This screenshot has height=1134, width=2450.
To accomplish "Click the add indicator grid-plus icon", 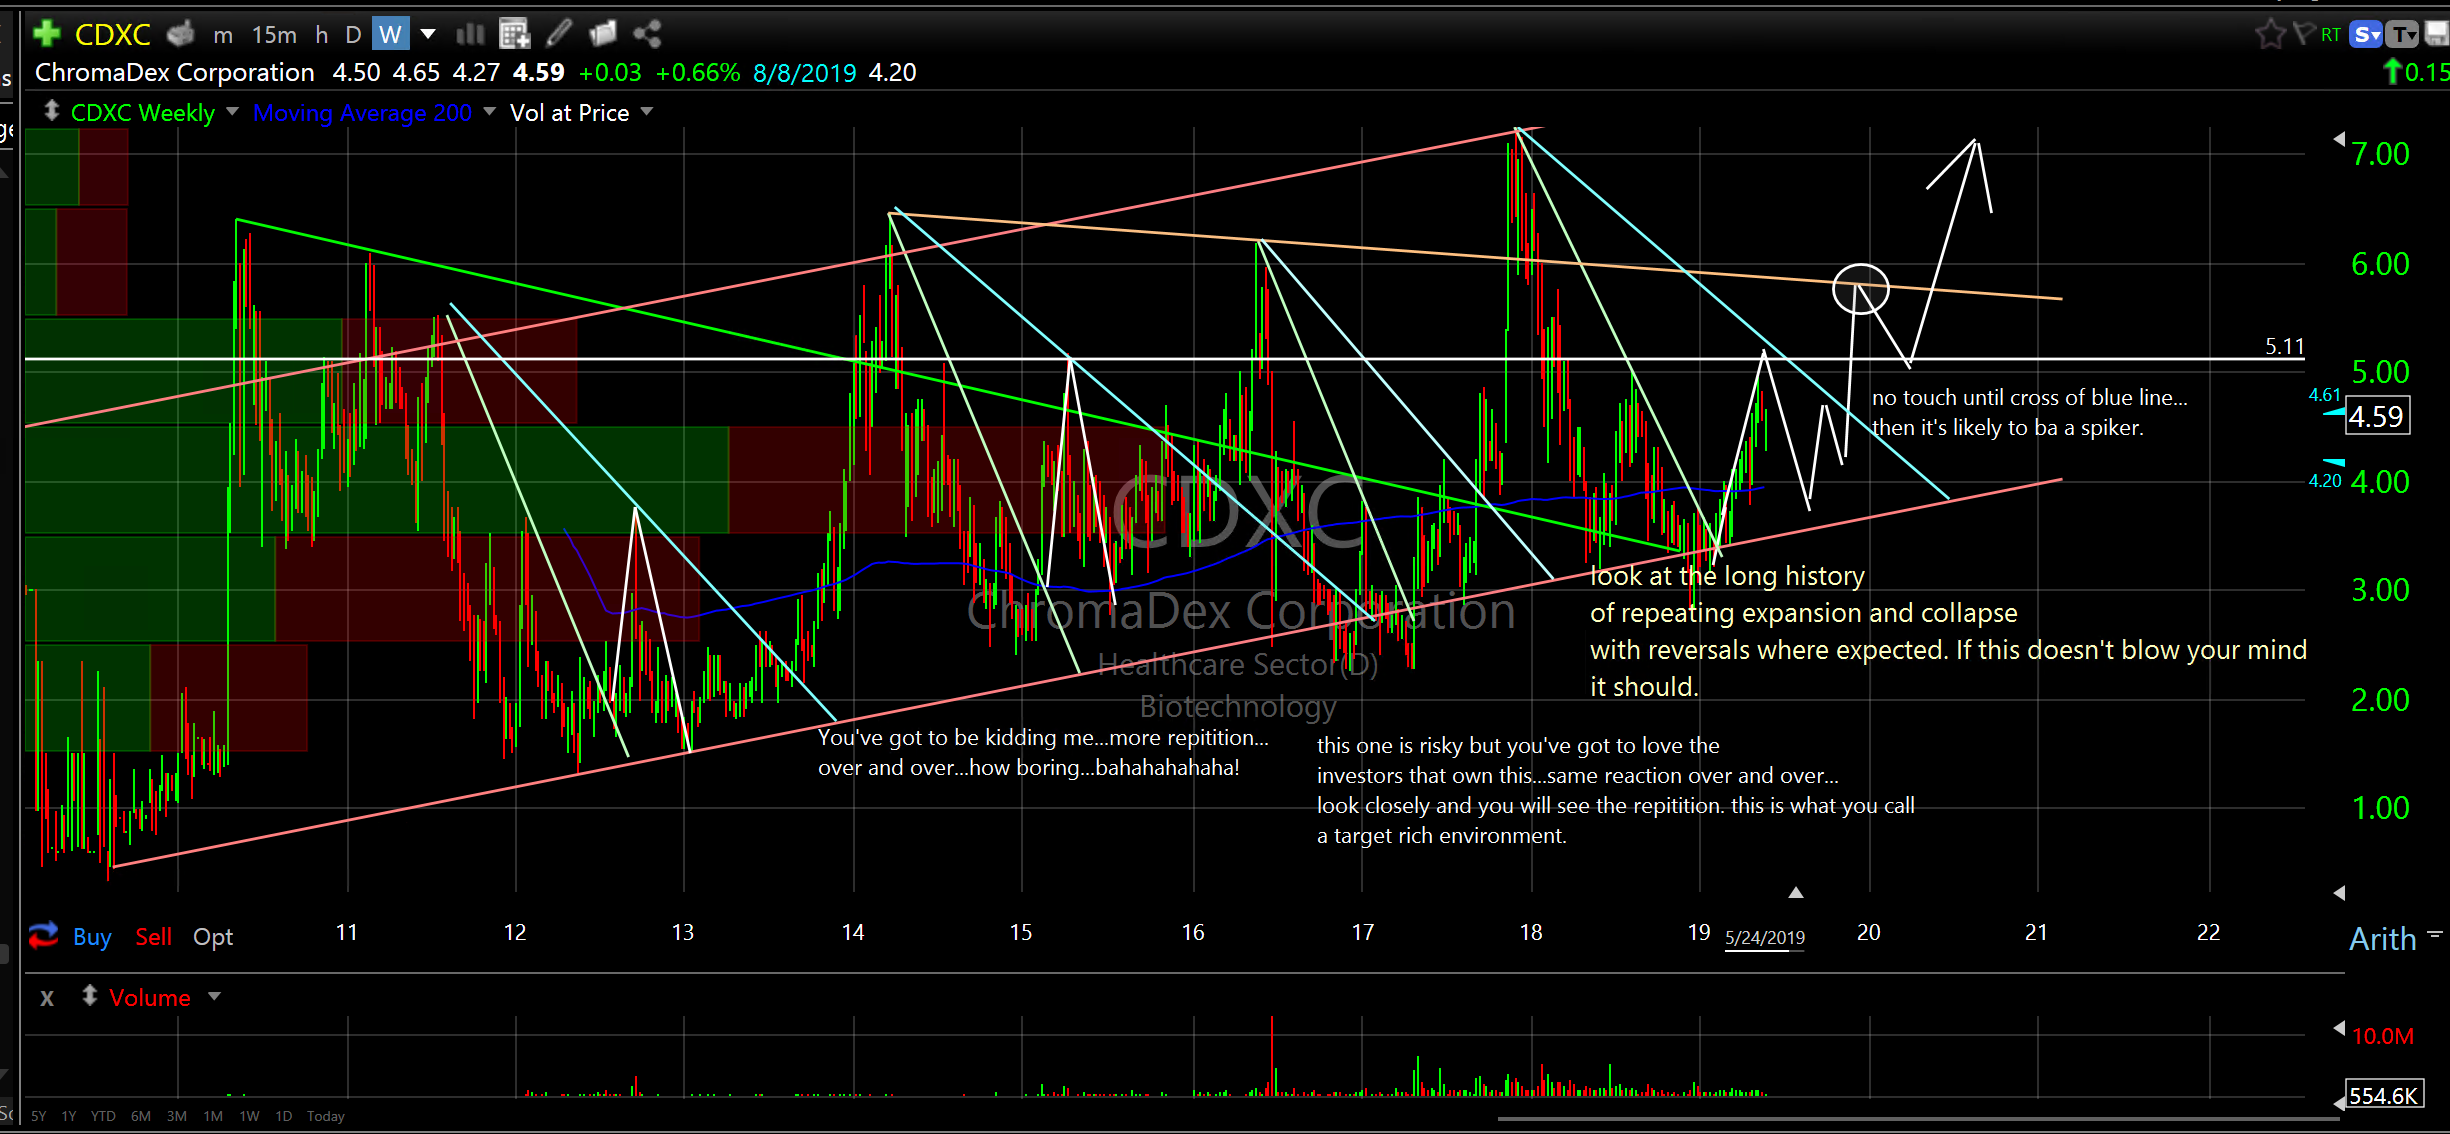I will coord(514,34).
